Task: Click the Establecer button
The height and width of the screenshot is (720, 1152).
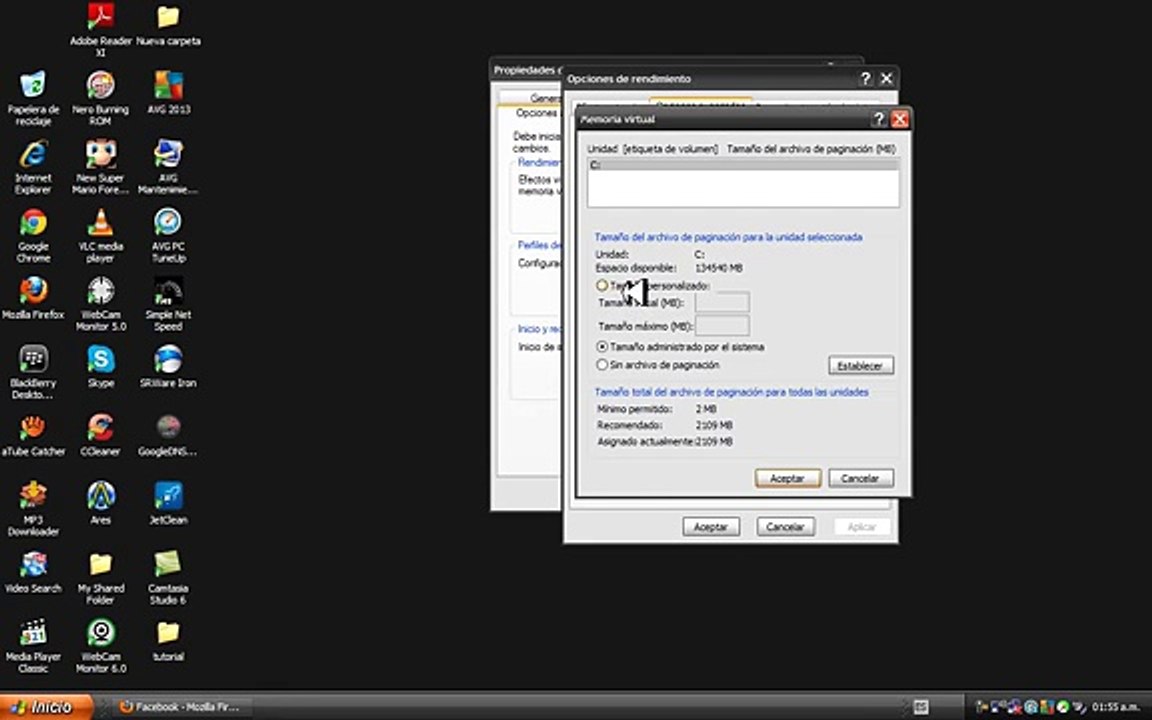Action: (861, 365)
